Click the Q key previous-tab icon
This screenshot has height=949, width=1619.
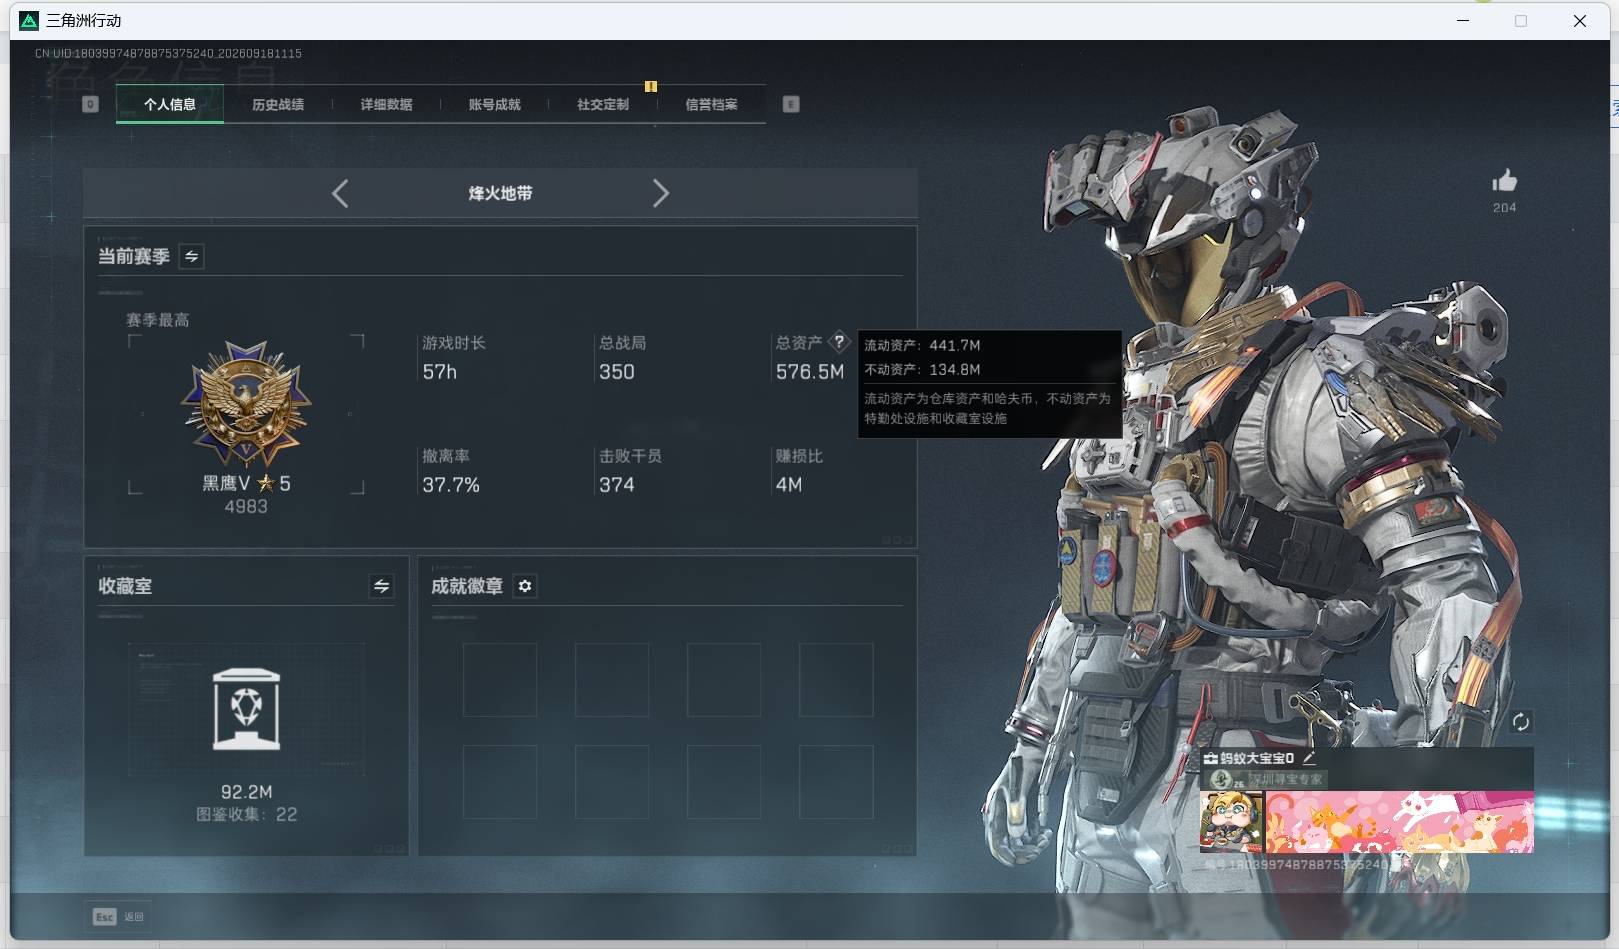pyautogui.click(x=90, y=104)
